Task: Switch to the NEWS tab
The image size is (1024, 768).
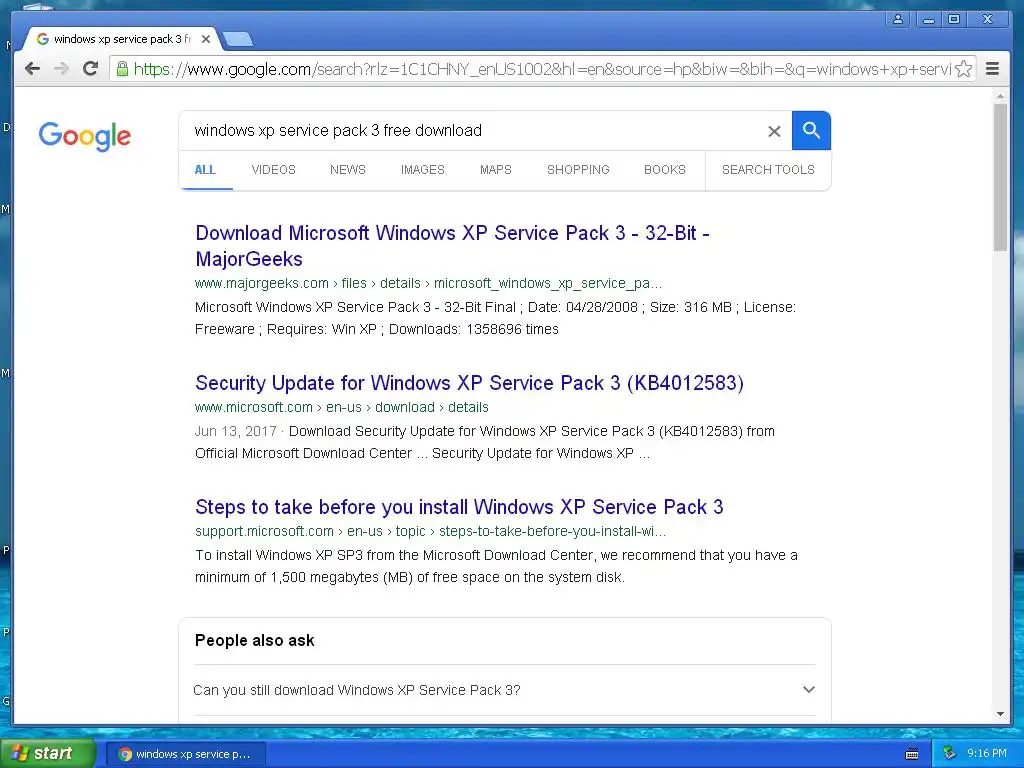Action: click(x=347, y=170)
